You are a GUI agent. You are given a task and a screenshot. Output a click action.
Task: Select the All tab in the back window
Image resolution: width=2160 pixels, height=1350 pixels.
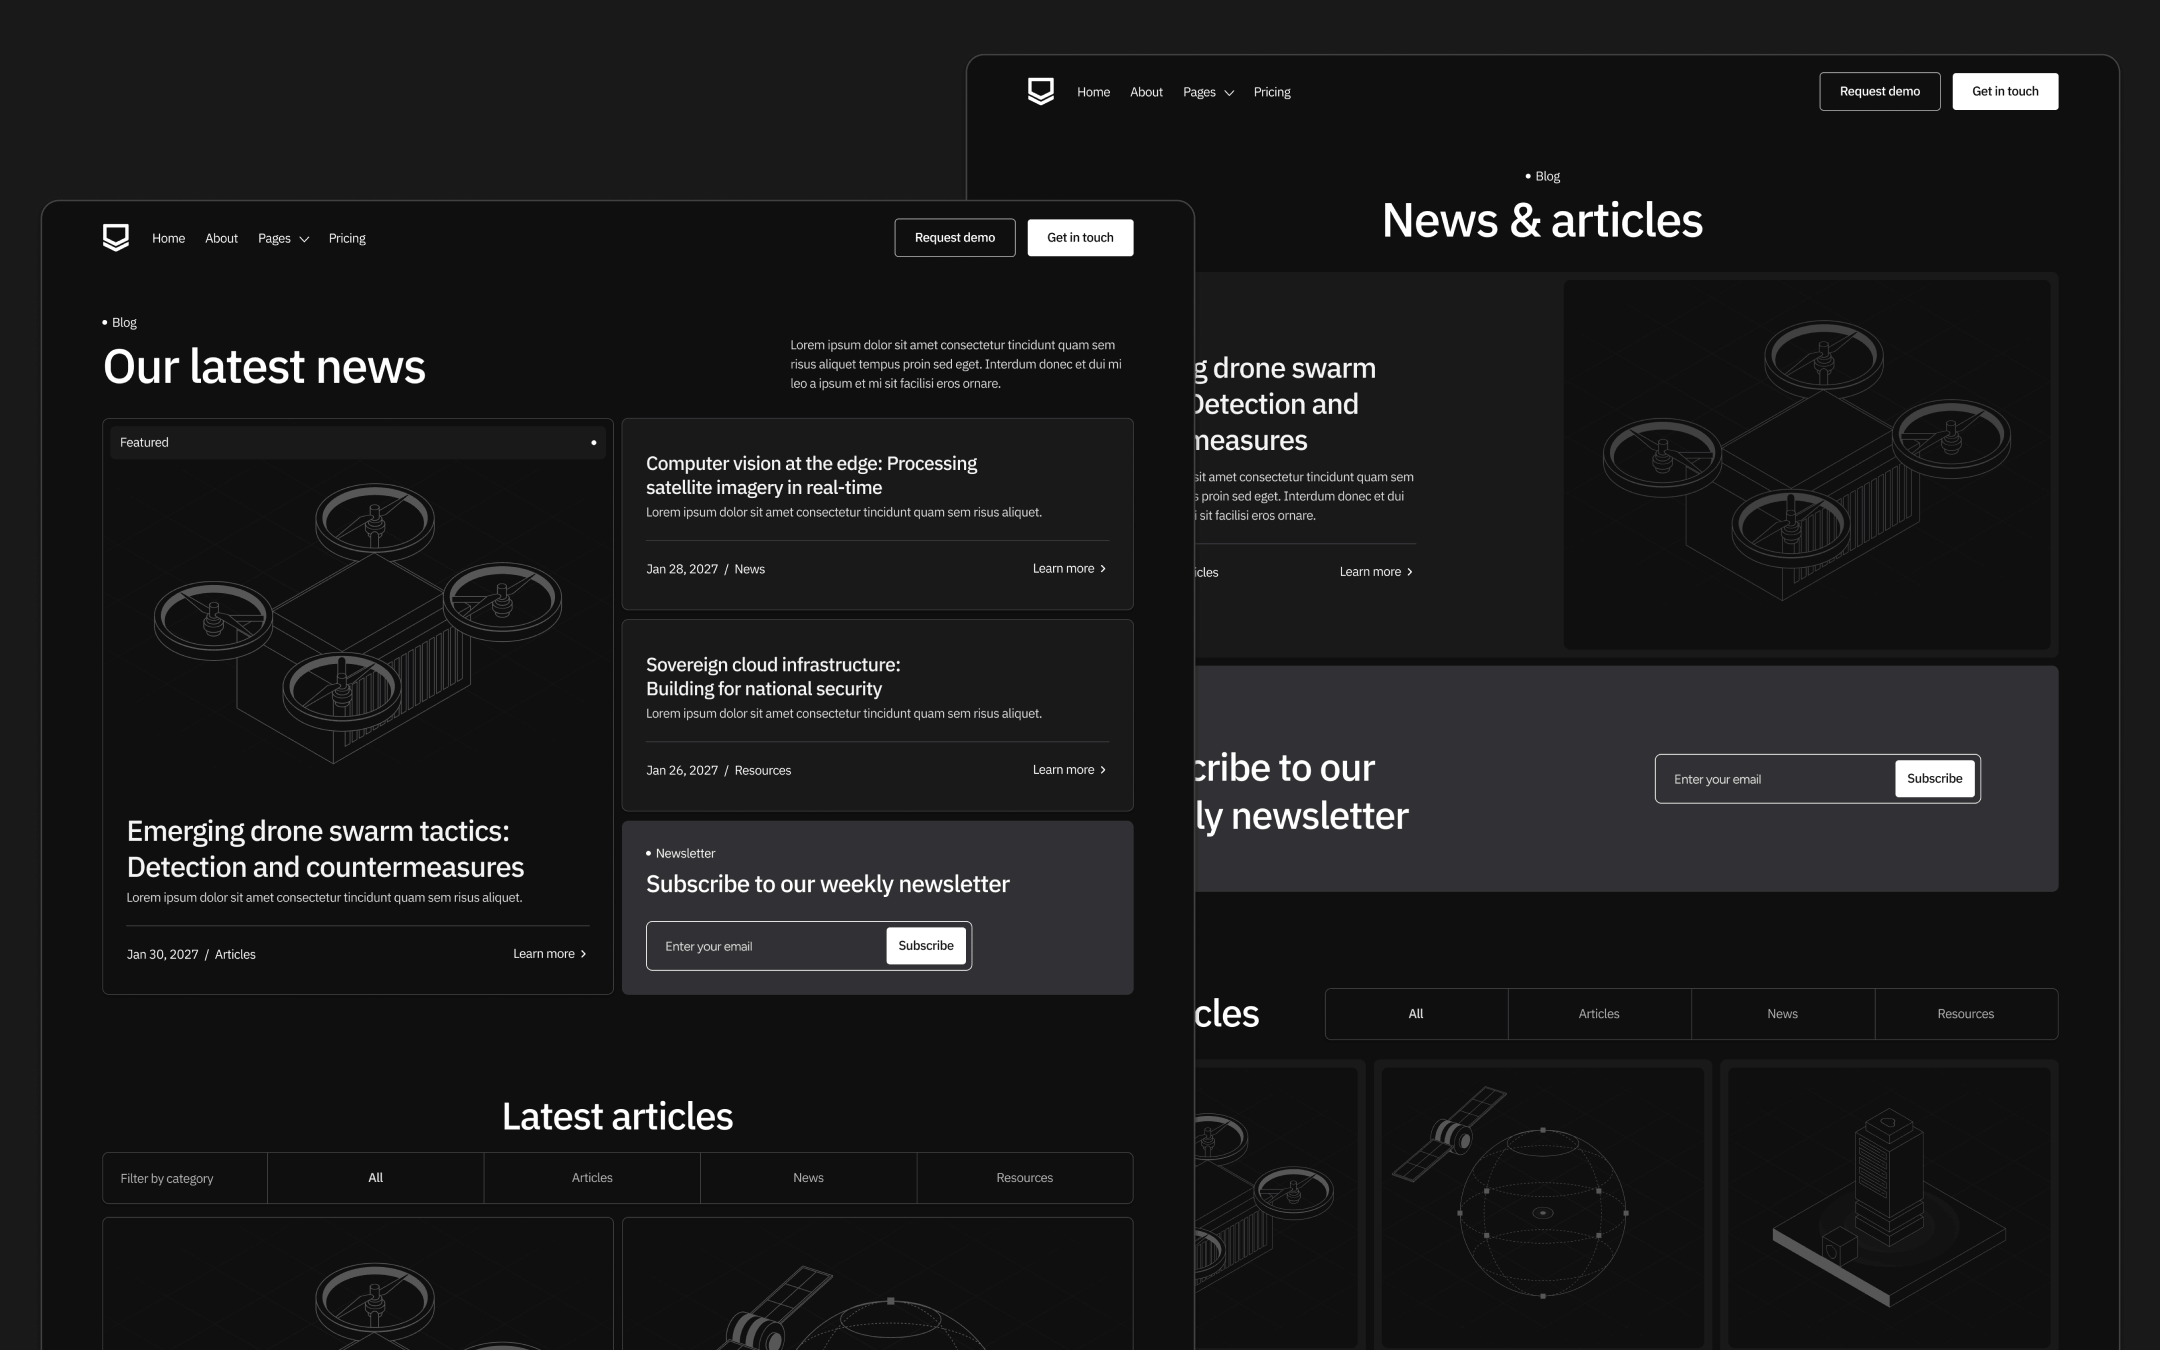click(x=1416, y=1013)
